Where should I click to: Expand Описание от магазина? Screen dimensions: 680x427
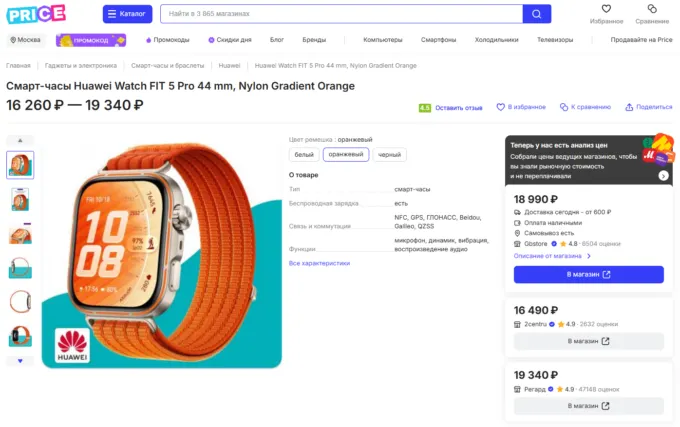[552, 256]
